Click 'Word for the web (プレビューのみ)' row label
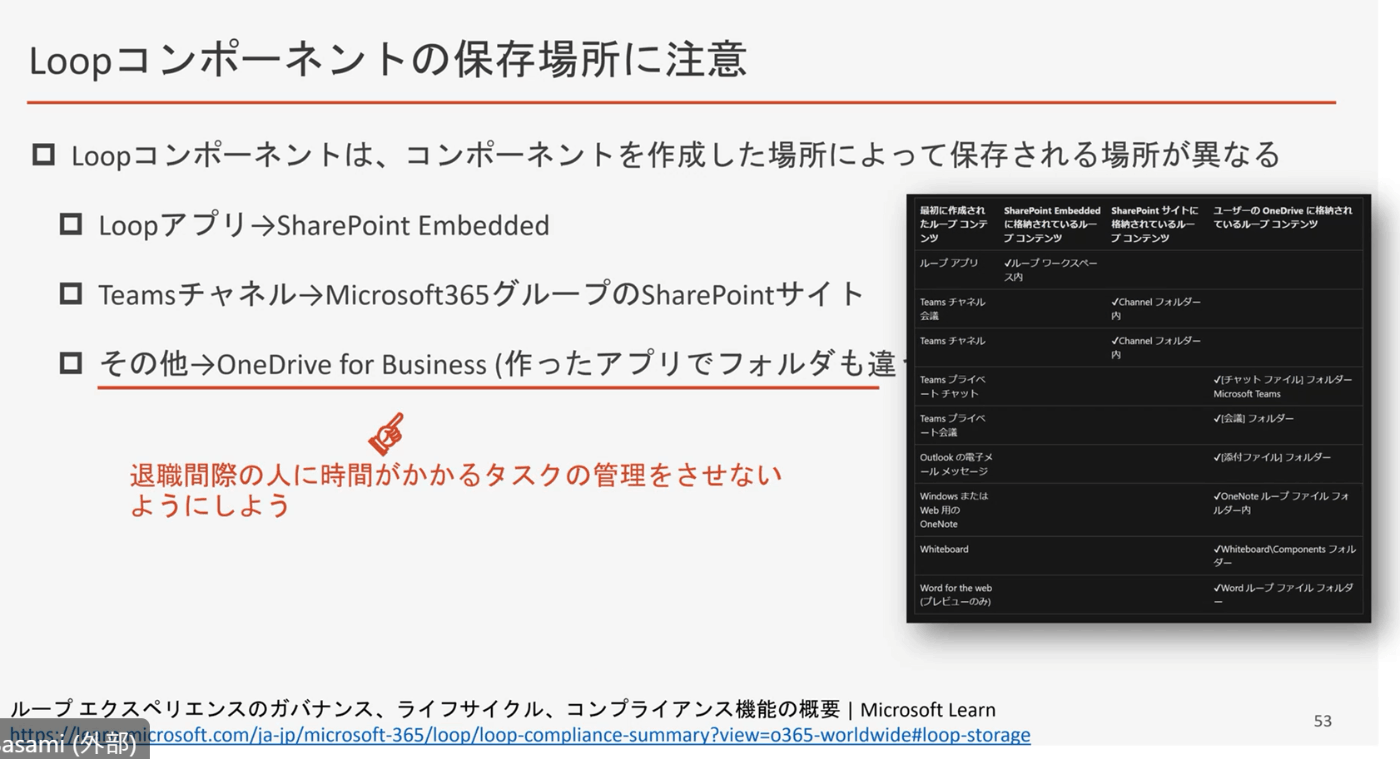Screen dimensions: 1400x759 click(x=955, y=595)
